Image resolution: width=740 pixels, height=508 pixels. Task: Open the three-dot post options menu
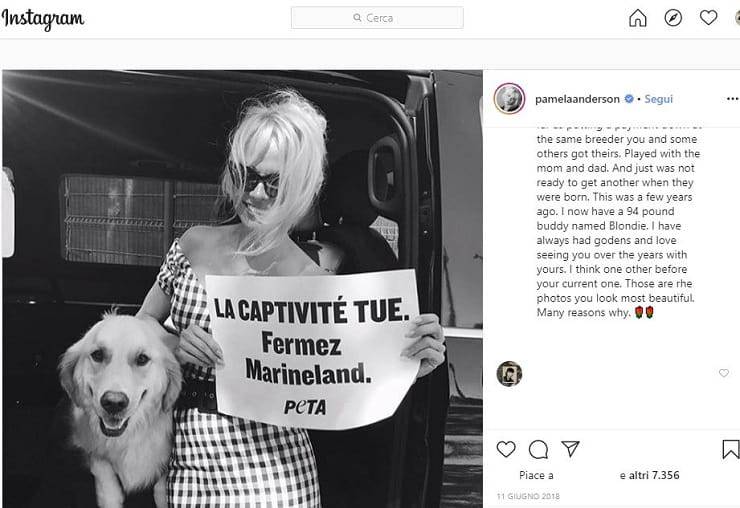click(732, 99)
